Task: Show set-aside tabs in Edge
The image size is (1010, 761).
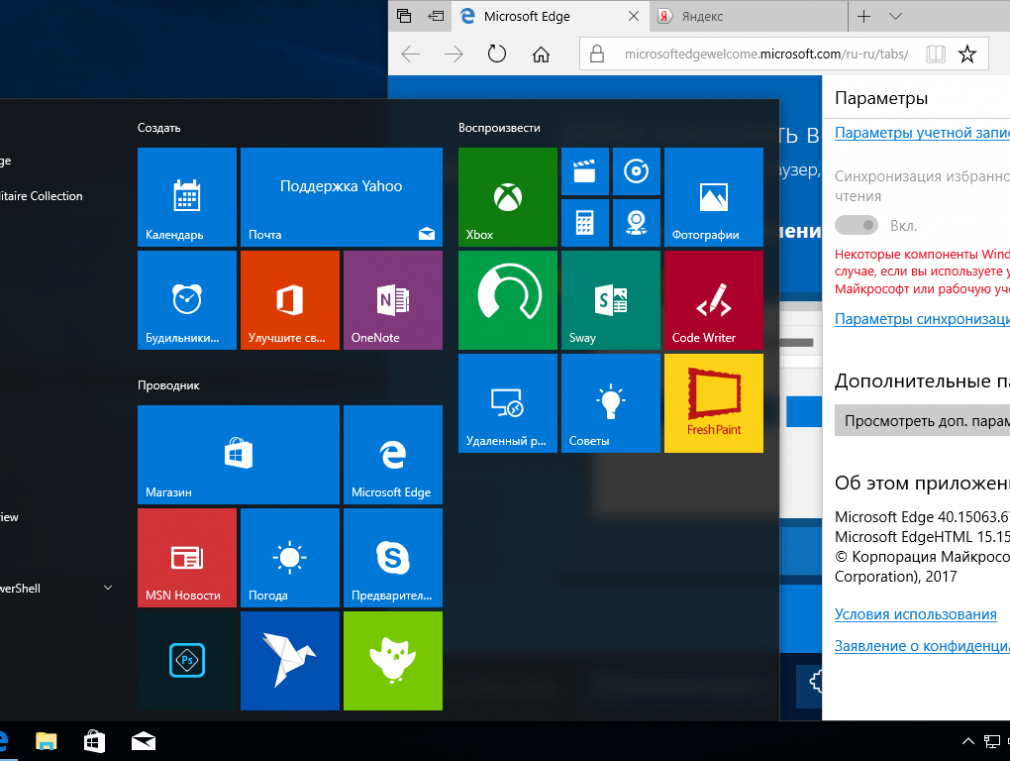Action: [x=404, y=16]
